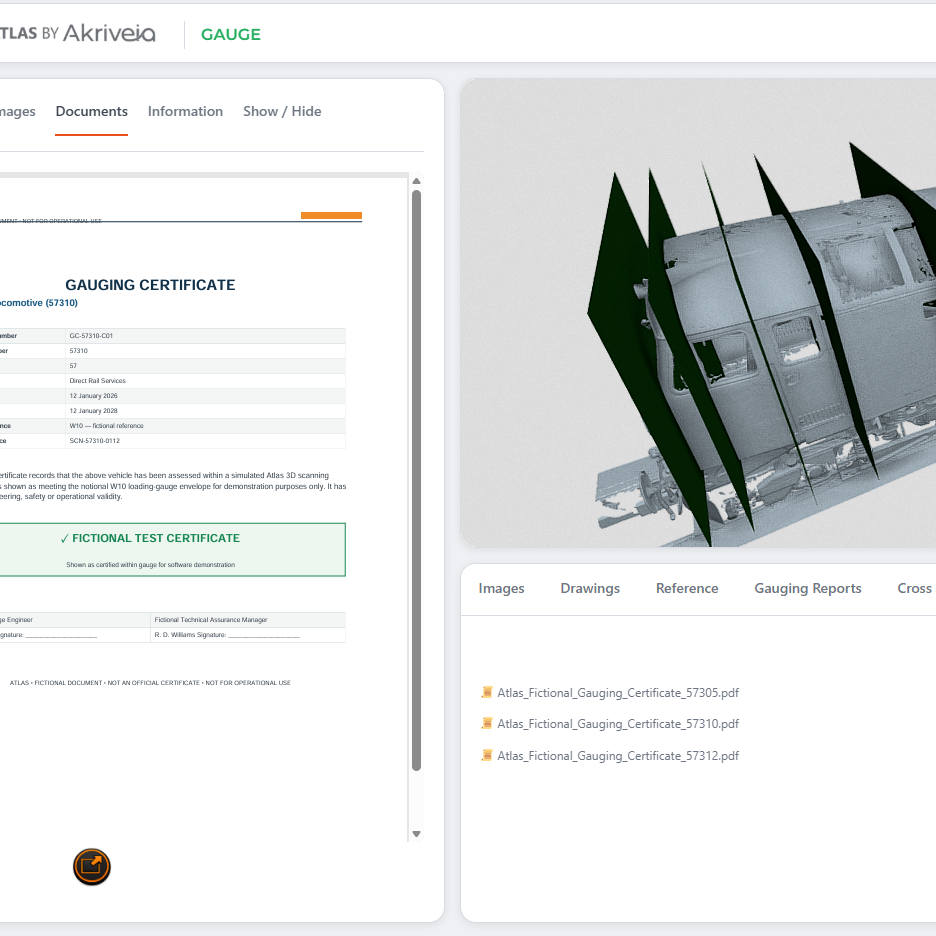Click the 3D locomotive scan viewer
Image resolution: width=936 pixels, height=936 pixels.
click(x=698, y=313)
